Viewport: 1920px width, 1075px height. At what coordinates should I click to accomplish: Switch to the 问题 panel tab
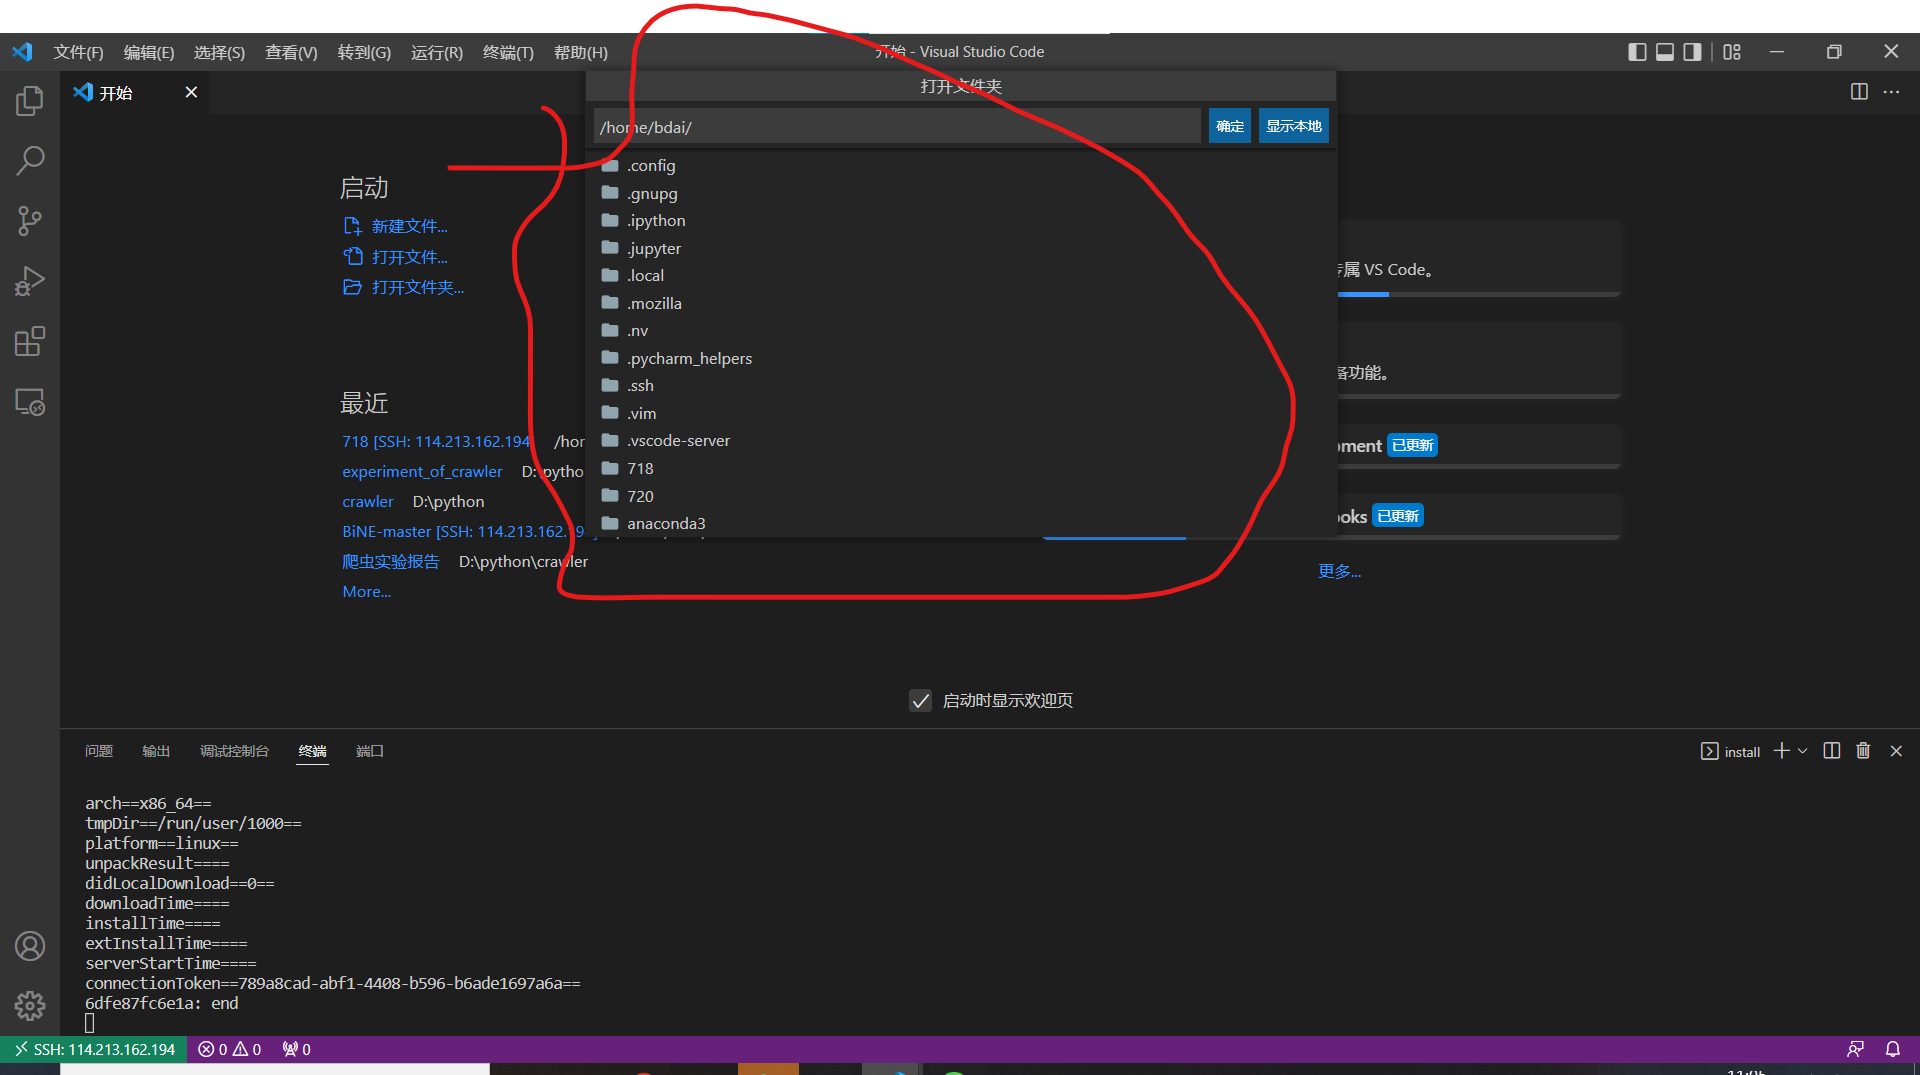click(x=99, y=751)
